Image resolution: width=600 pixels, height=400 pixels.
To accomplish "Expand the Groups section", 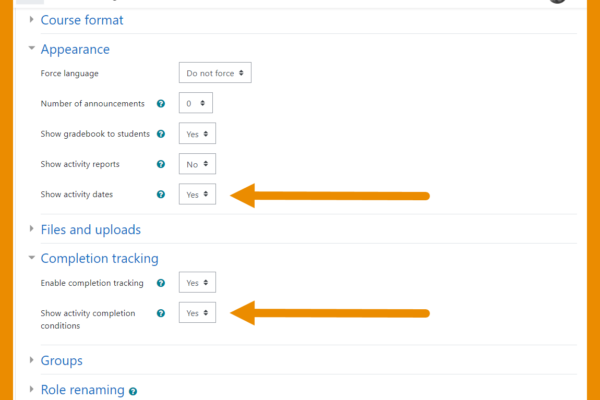I will click(62, 361).
